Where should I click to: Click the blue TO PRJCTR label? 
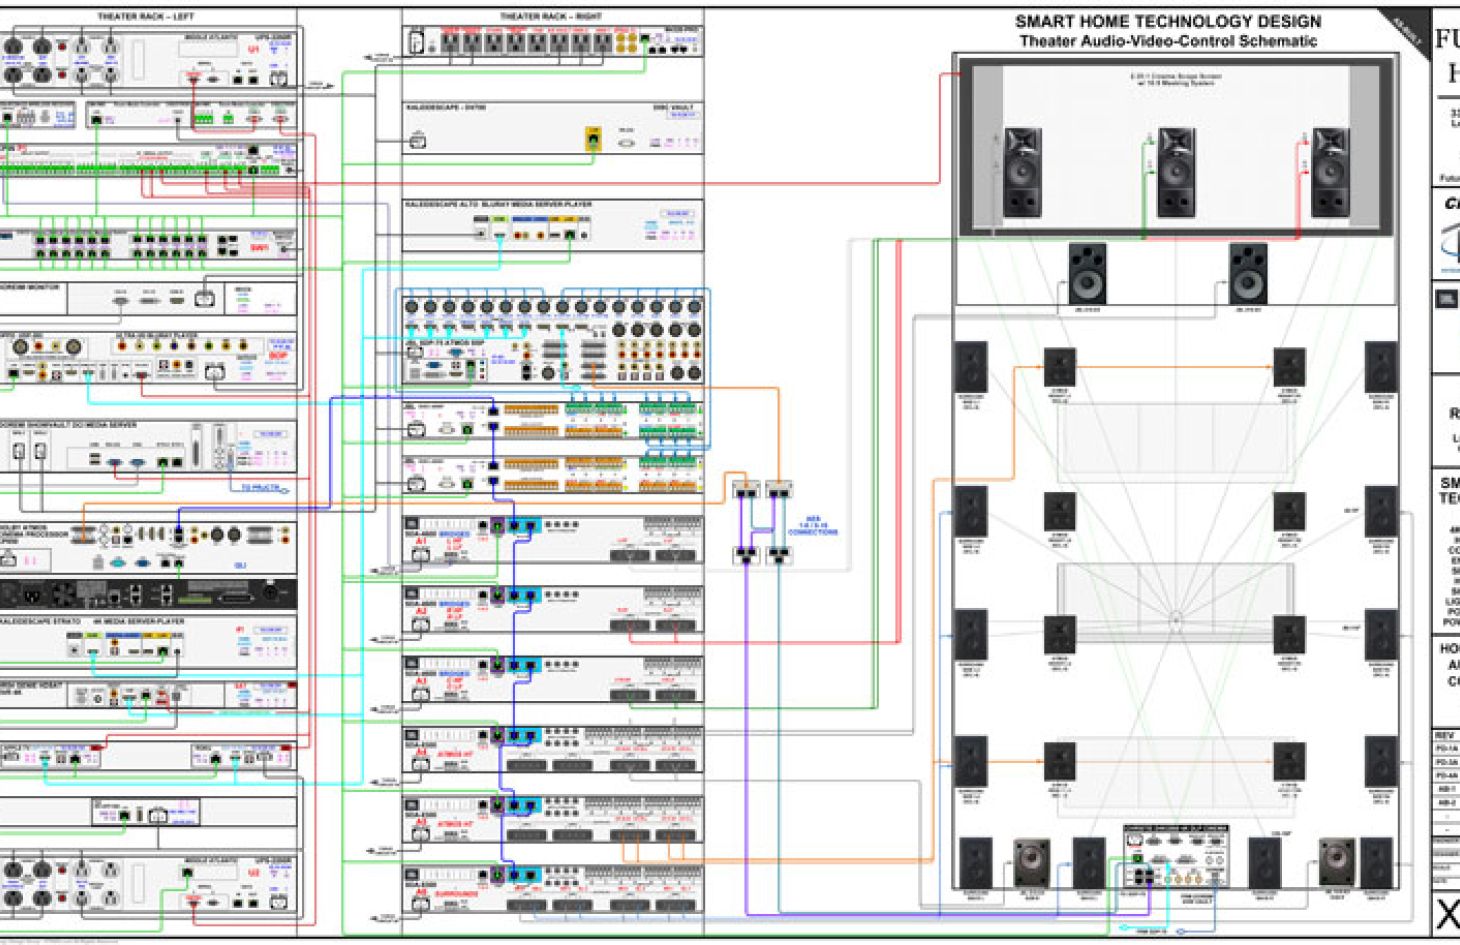(x=262, y=488)
